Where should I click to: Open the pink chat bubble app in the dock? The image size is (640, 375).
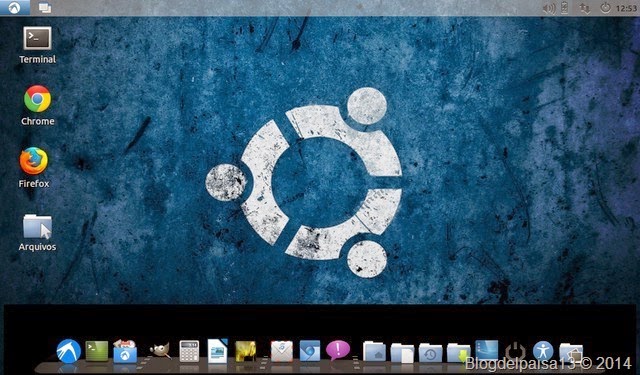pyautogui.click(x=338, y=351)
